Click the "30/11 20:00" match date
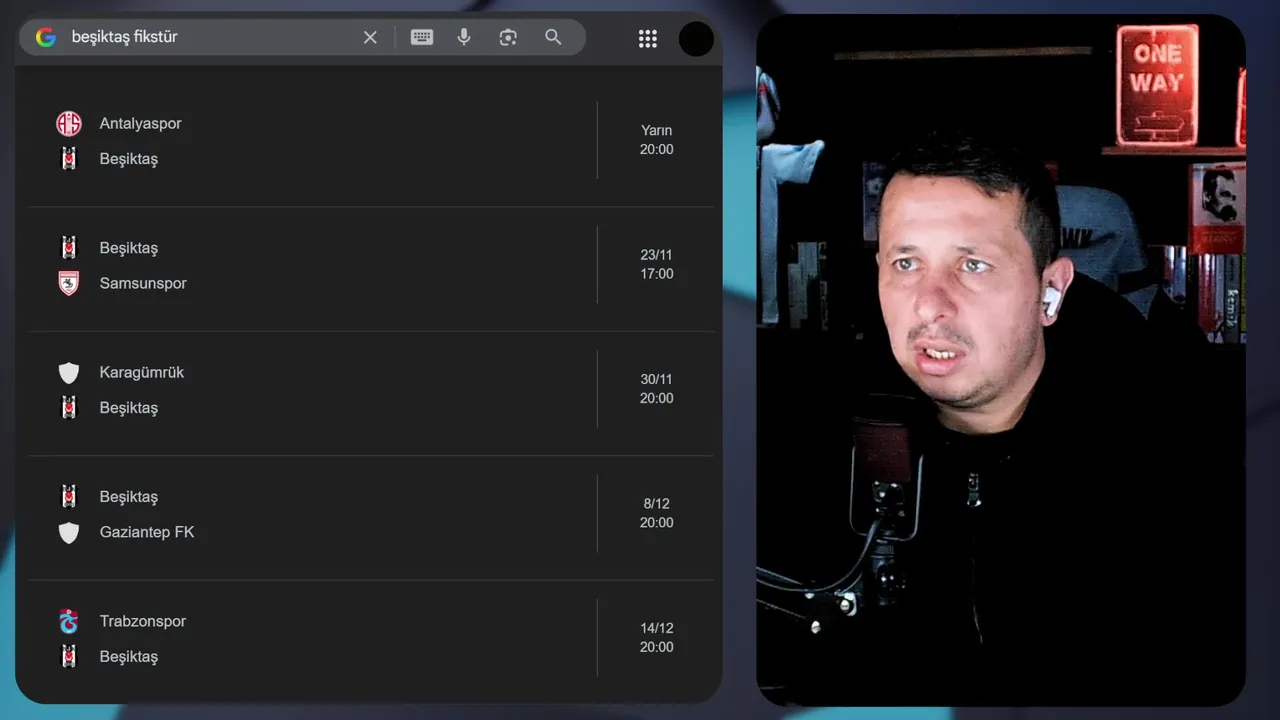 (657, 389)
